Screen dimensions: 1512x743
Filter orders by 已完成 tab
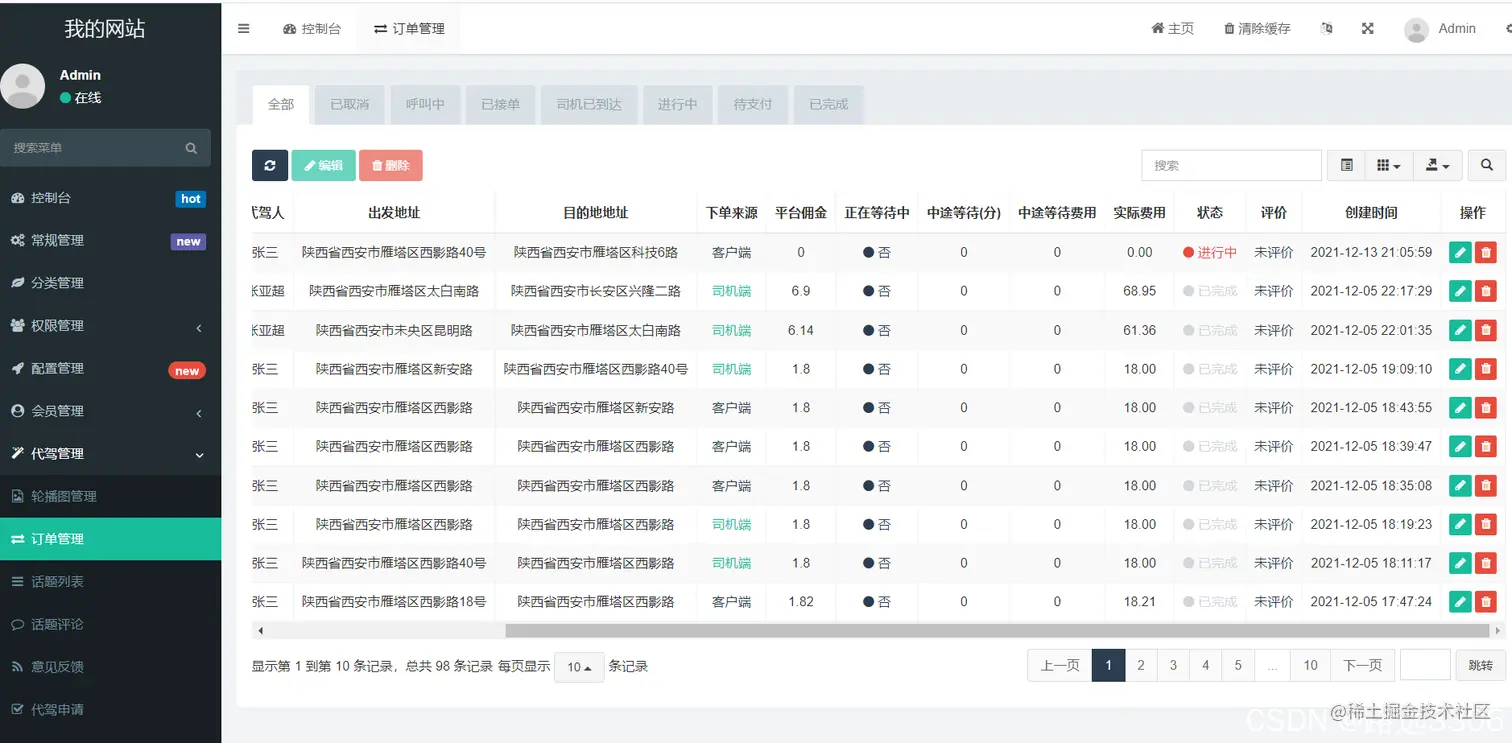(829, 104)
